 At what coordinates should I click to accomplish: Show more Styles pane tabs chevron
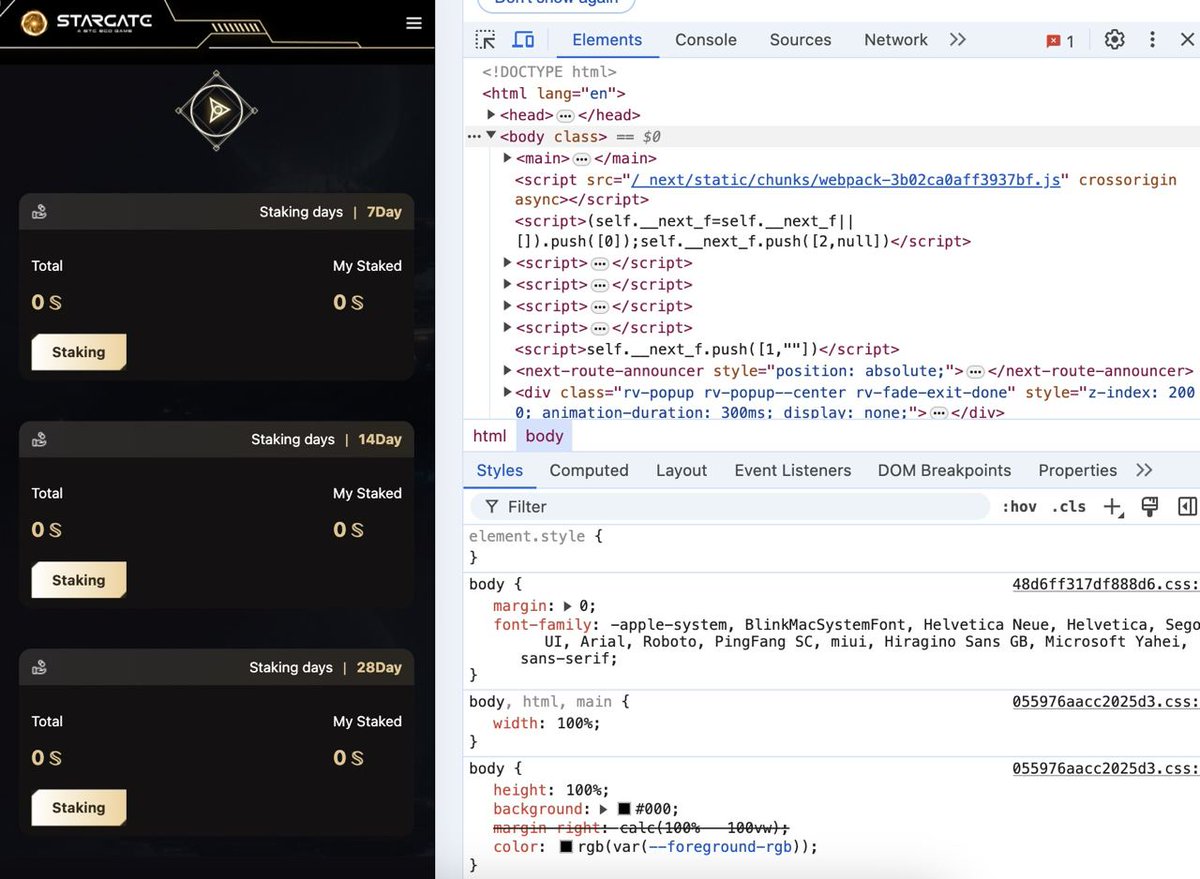click(1144, 470)
